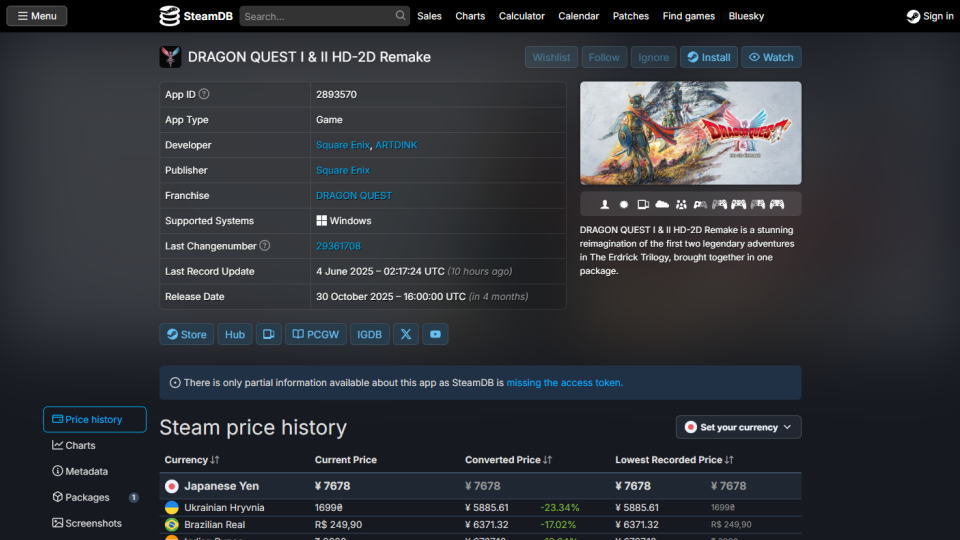This screenshot has height=540, width=960.
Task: Click the Steam client screen icon button
Action: click(268, 334)
